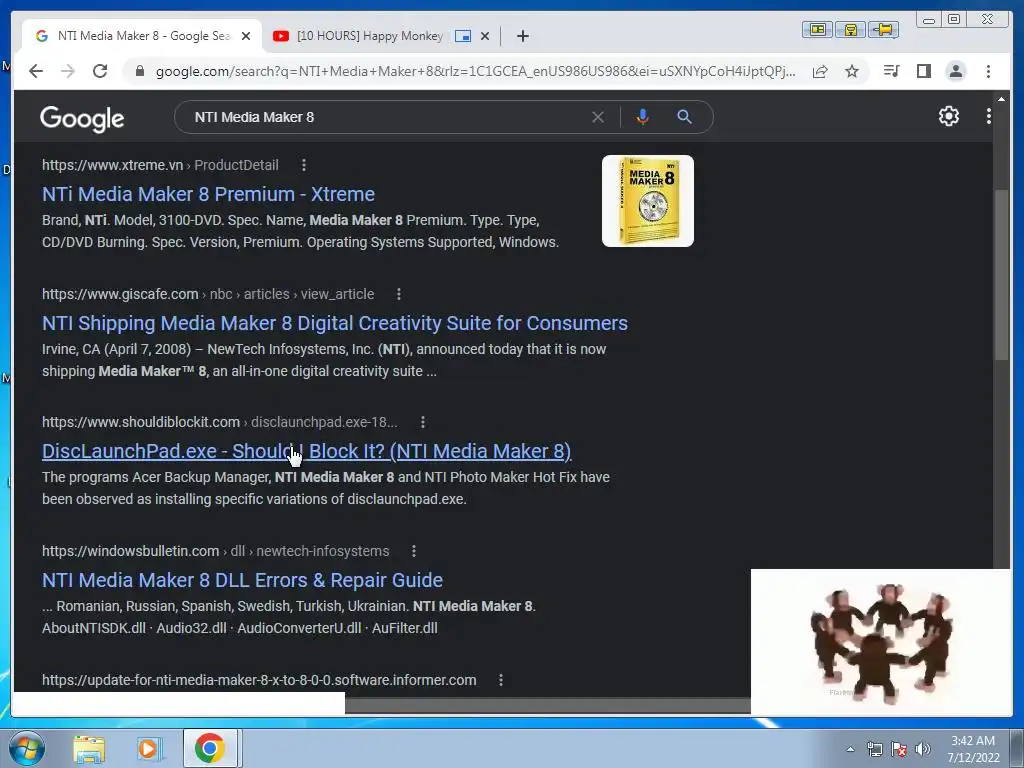
Task: Open result options for the windowsbulletin.com listing
Action: pyautogui.click(x=413, y=551)
